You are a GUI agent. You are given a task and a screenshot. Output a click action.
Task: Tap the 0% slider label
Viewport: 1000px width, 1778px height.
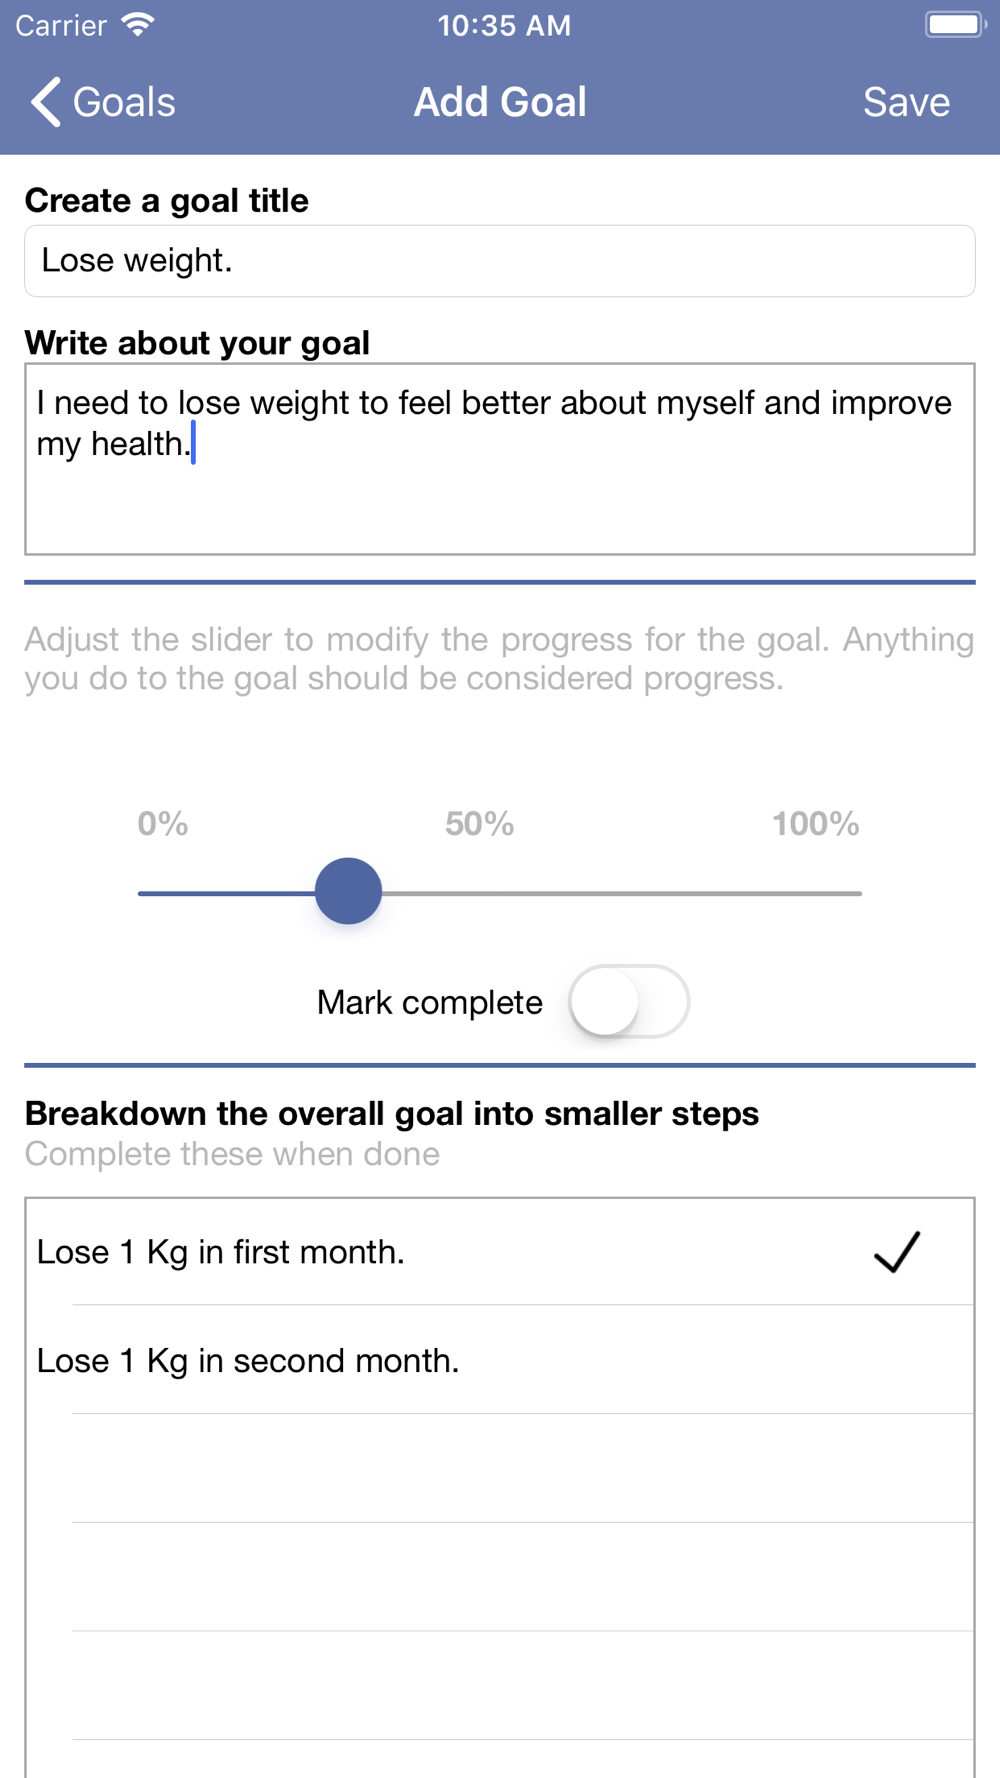click(x=163, y=824)
